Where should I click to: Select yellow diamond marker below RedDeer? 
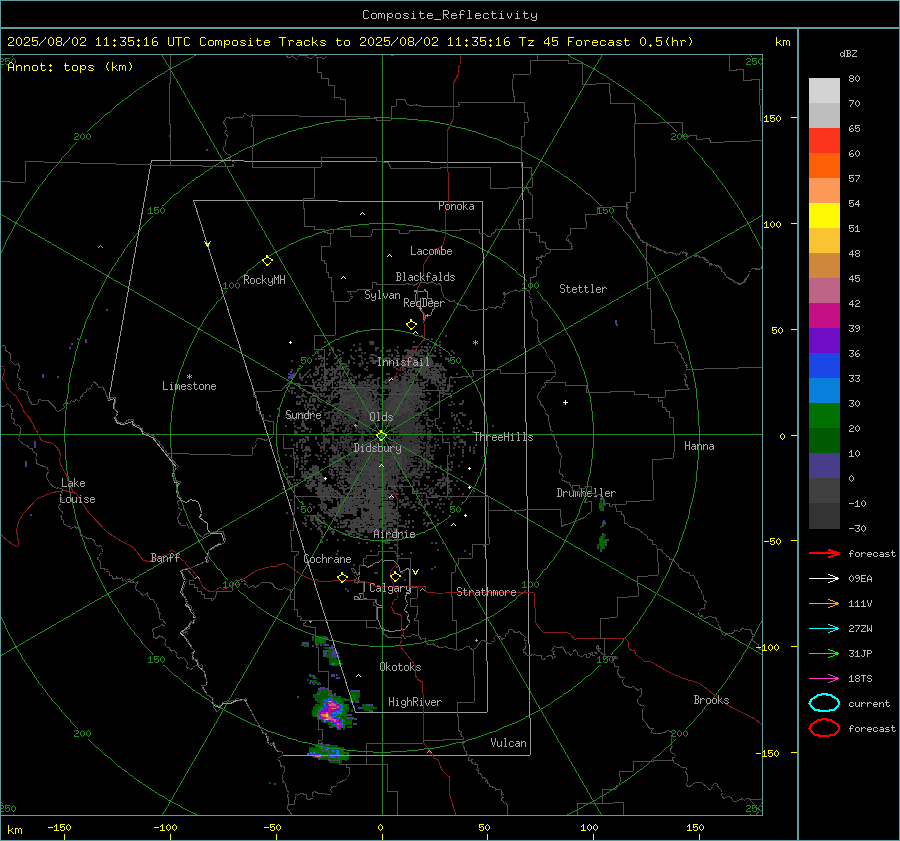pyautogui.click(x=412, y=325)
